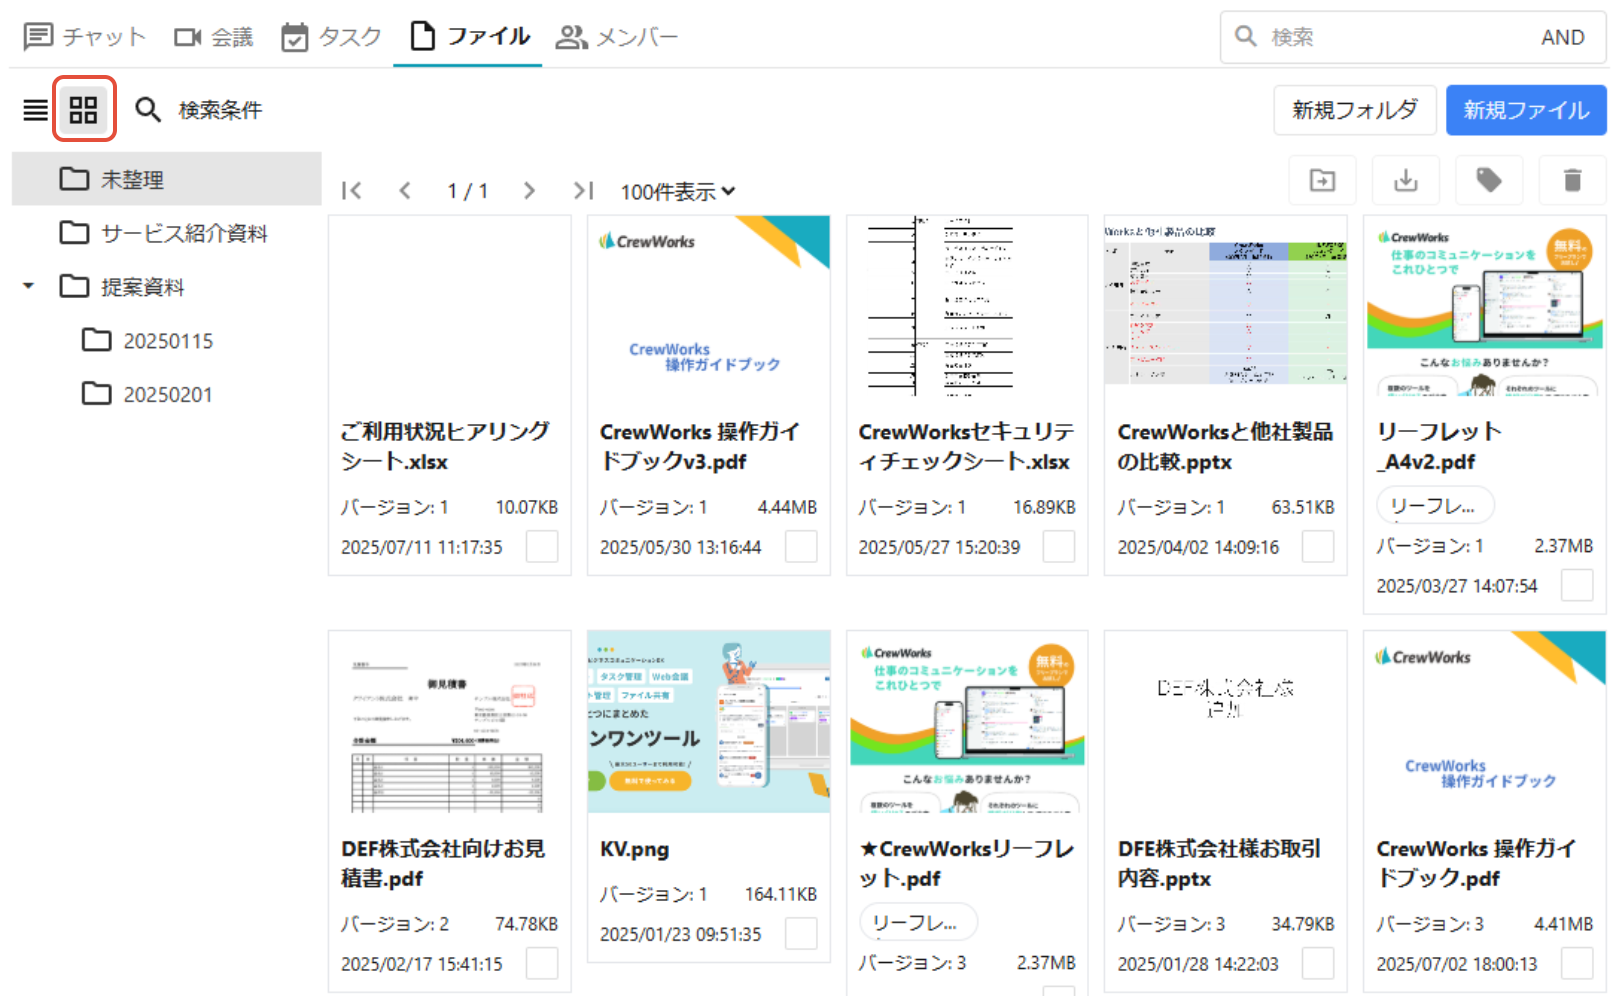
Task: Open ★CrewWorksリーフレット.pdf thumbnail
Action: point(967,722)
